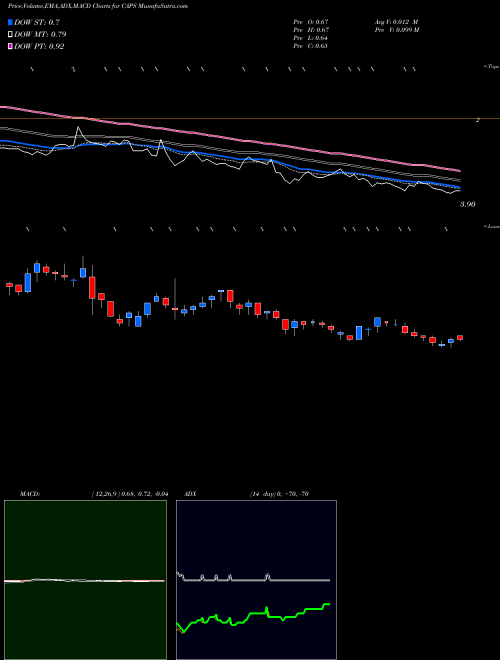Click the '<Tops' axis label
This screenshot has width=500, height=660.
[491, 67]
